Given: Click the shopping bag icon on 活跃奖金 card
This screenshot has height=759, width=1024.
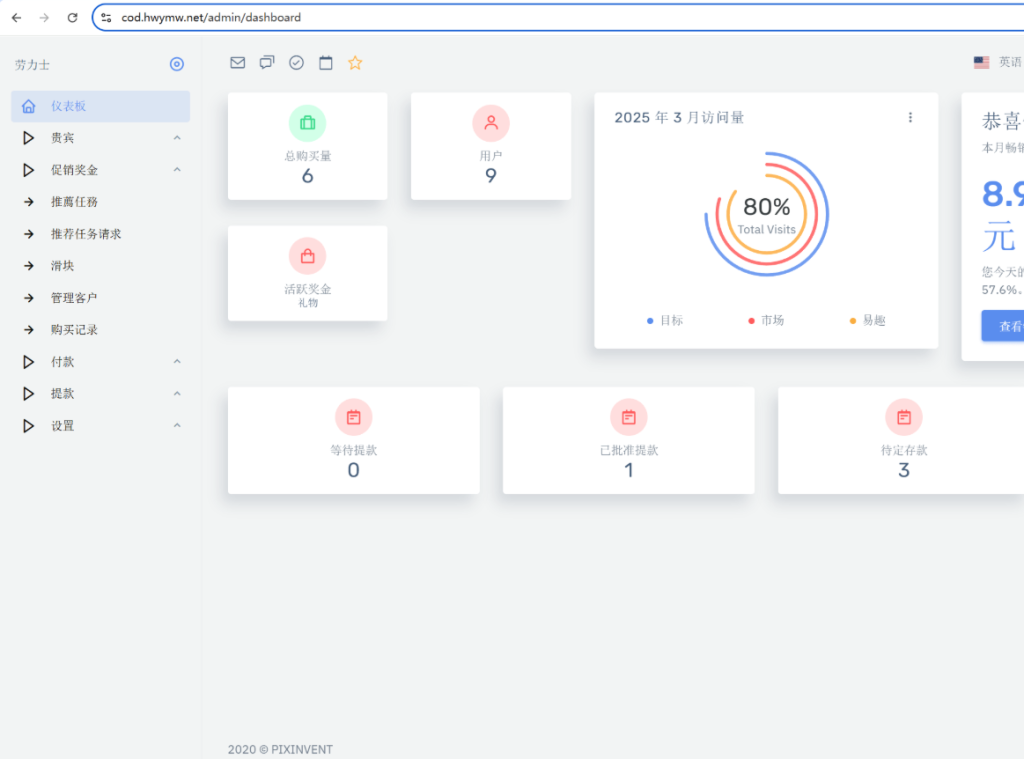Looking at the screenshot, I should pos(308,256).
